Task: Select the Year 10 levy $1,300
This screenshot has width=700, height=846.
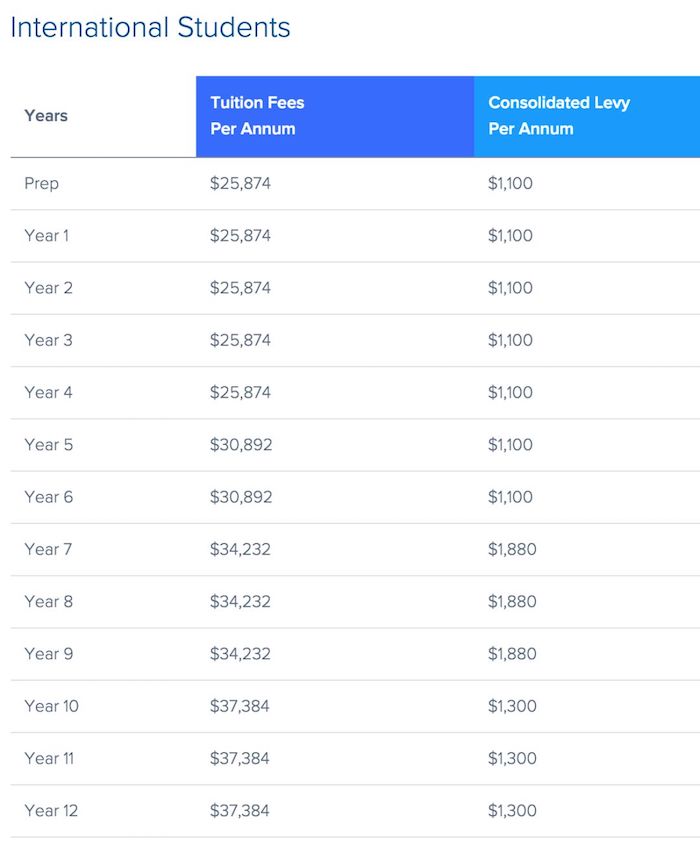Action: (512, 706)
